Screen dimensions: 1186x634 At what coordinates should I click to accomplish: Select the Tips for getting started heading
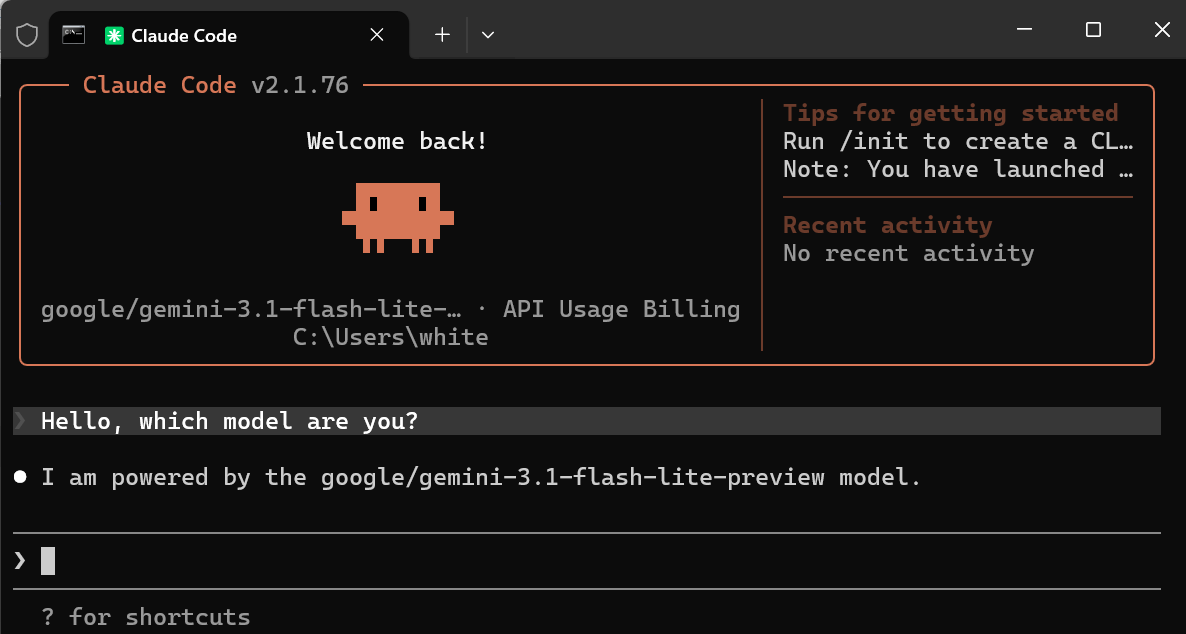[950, 112]
